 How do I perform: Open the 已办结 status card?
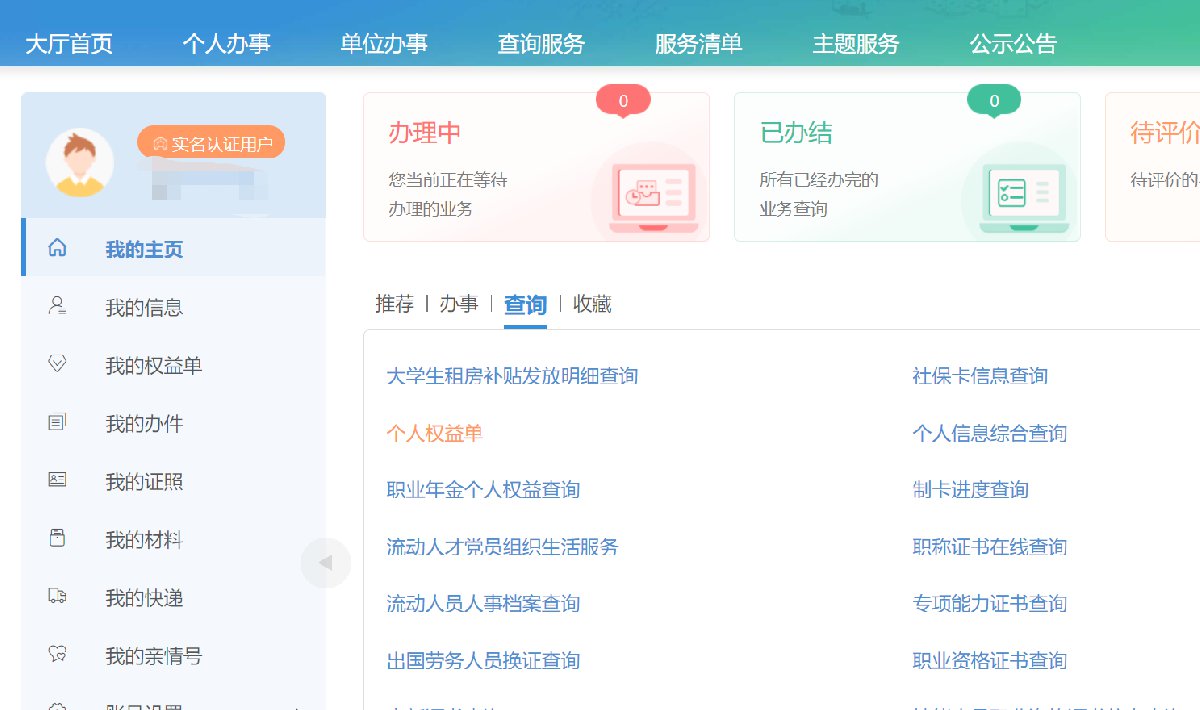[x=907, y=167]
